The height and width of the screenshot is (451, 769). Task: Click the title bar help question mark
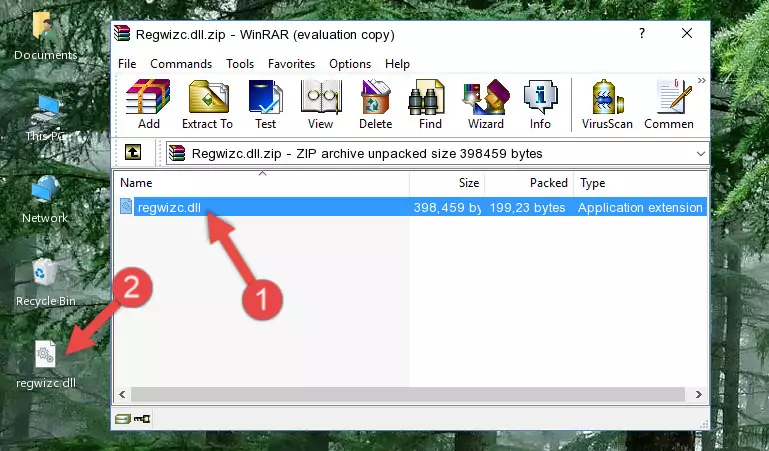641,33
